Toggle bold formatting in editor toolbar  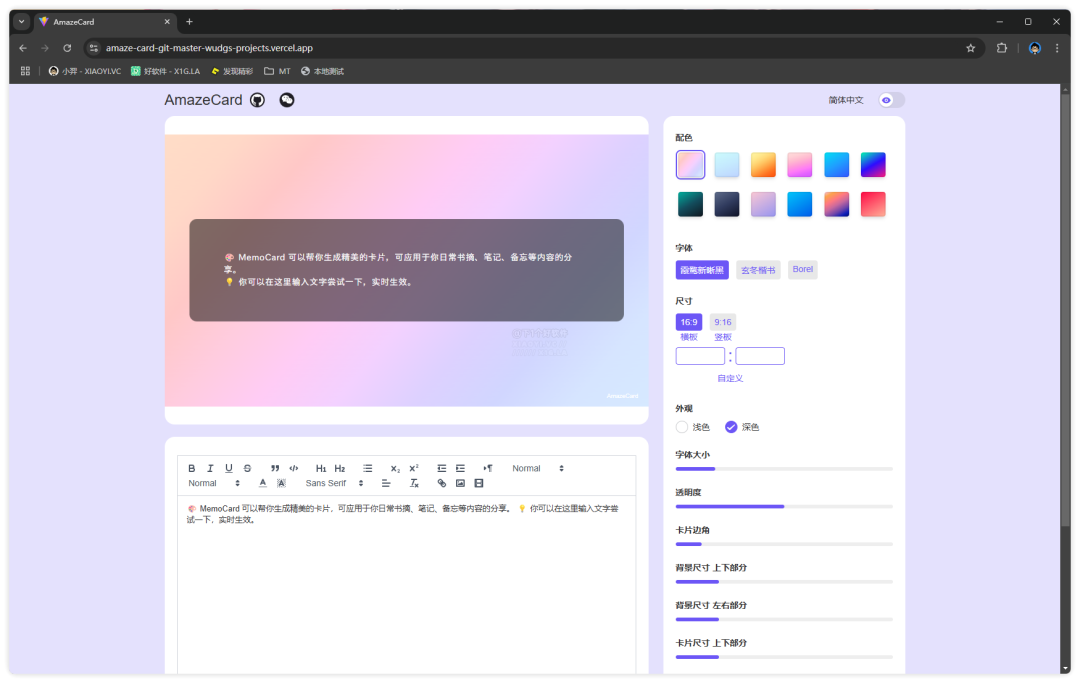(191, 468)
